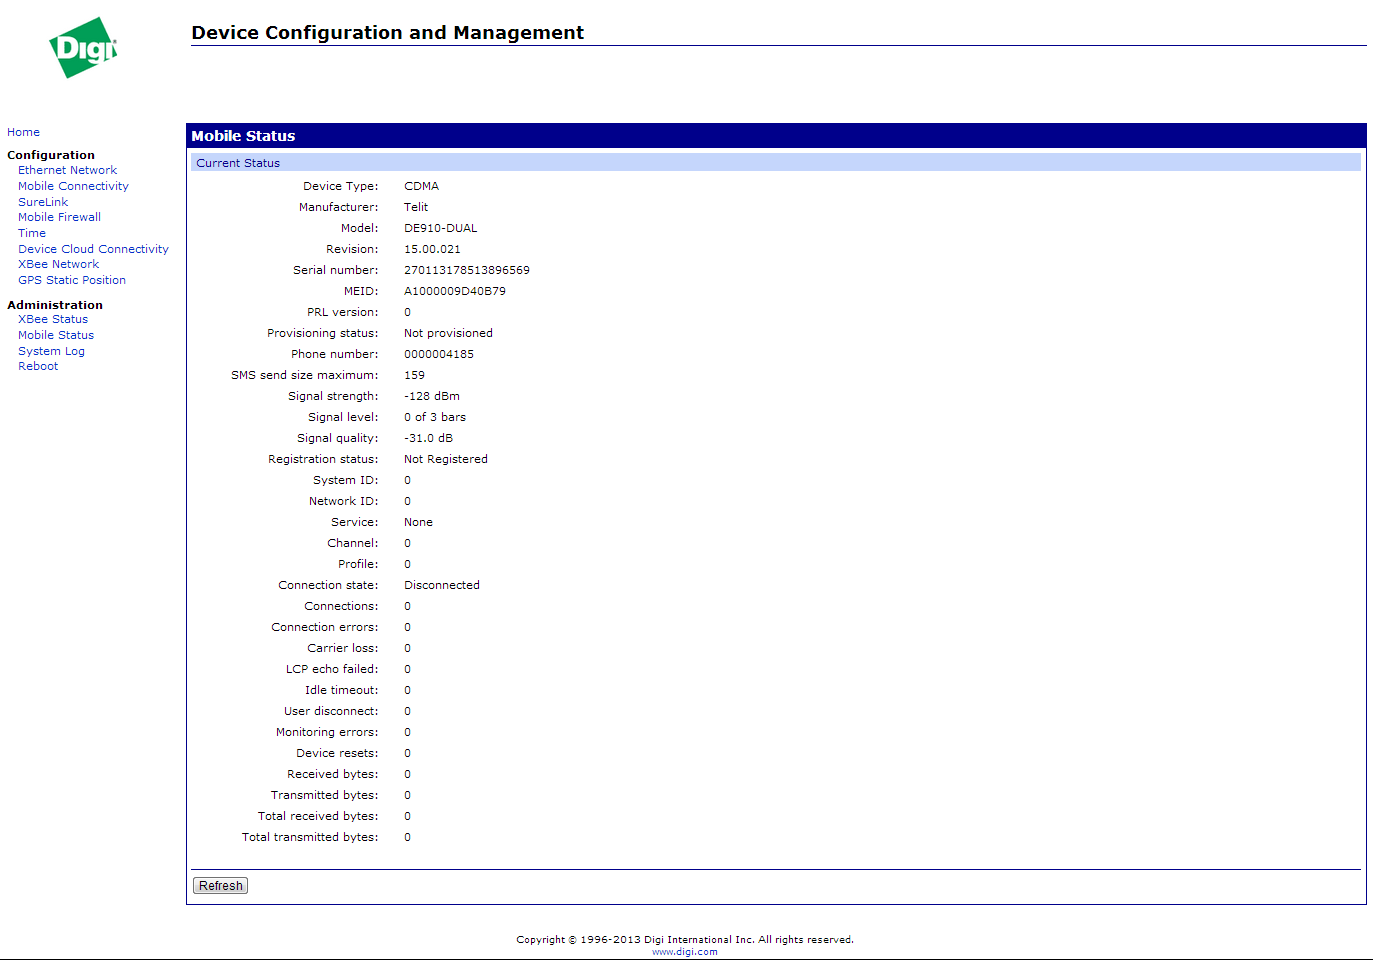Image resolution: width=1373 pixels, height=979 pixels.
Task: Select the SureLink configuration link
Action: pos(43,202)
